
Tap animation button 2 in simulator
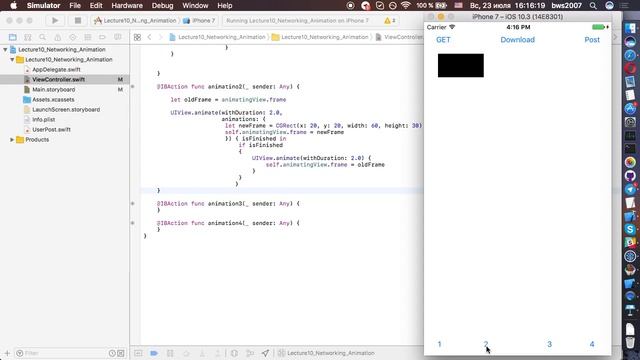pyautogui.click(x=486, y=344)
